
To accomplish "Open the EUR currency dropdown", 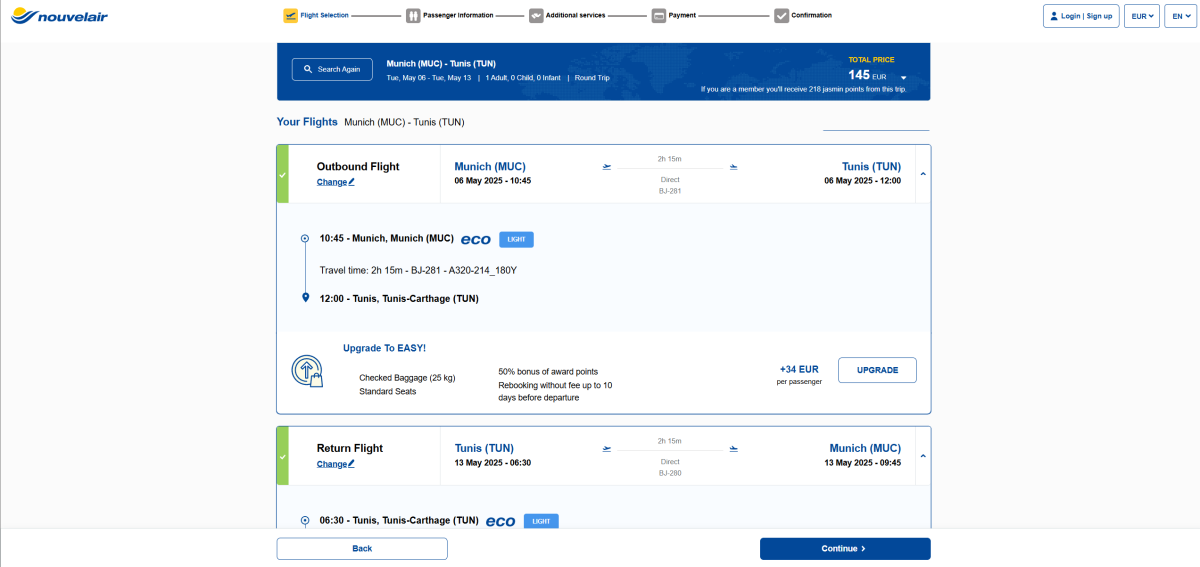I will click(1141, 16).
